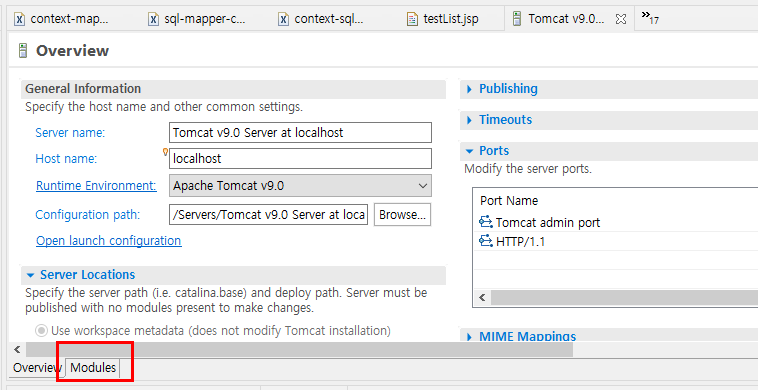The height and width of the screenshot is (390, 758).
Task: Expand the Publishing section
Action: [469, 89]
